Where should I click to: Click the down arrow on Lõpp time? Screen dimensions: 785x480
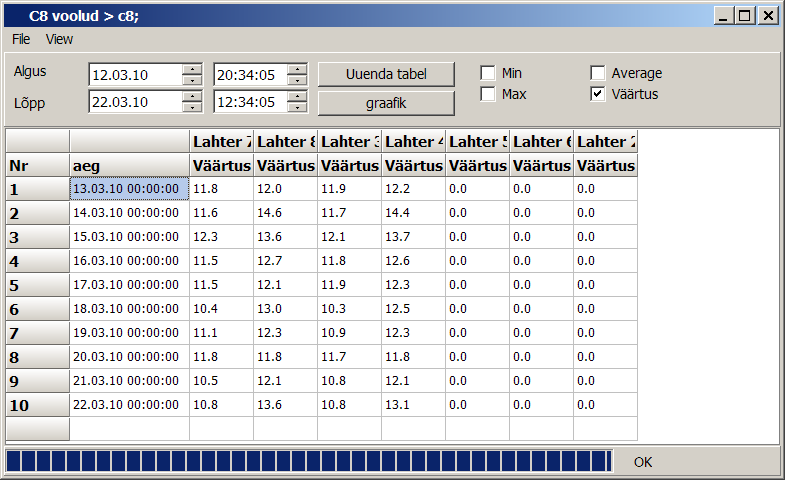pos(297,107)
